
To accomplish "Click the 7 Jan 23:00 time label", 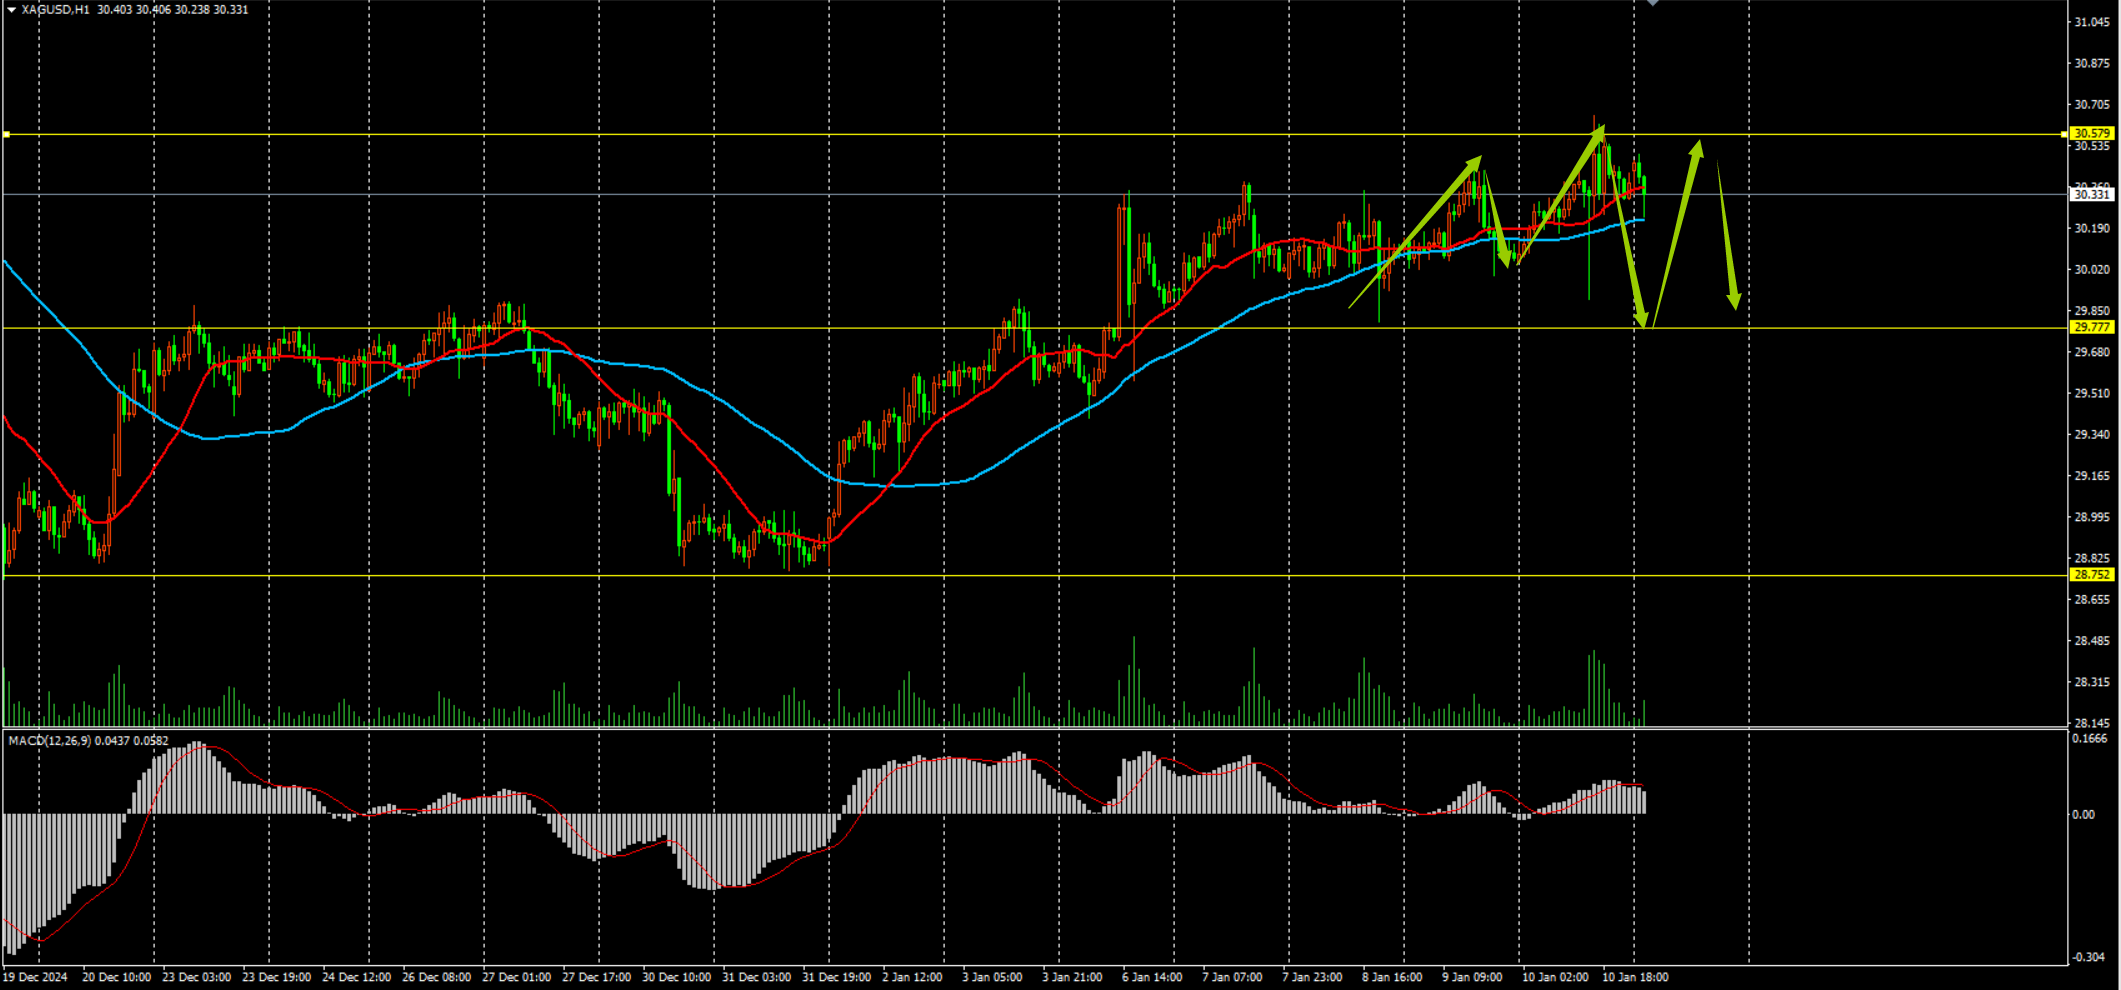I will pos(1312,977).
